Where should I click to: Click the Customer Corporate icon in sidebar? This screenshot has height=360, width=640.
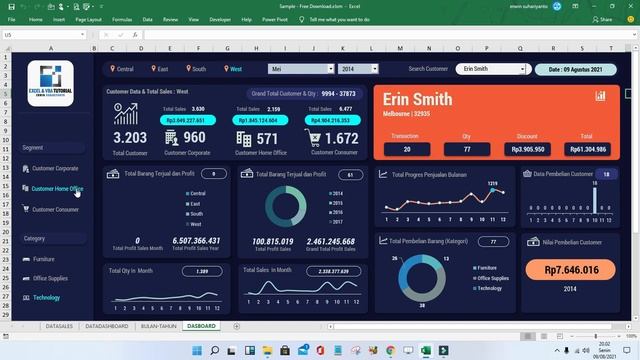click(26, 169)
